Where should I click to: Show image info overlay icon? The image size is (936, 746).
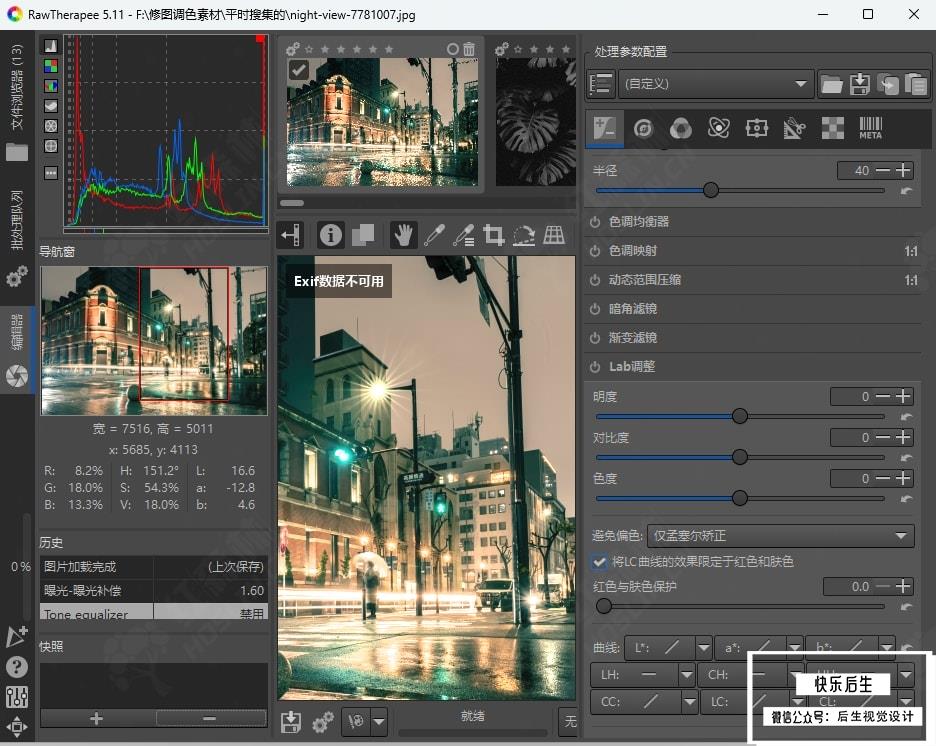[x=331, y=235]
